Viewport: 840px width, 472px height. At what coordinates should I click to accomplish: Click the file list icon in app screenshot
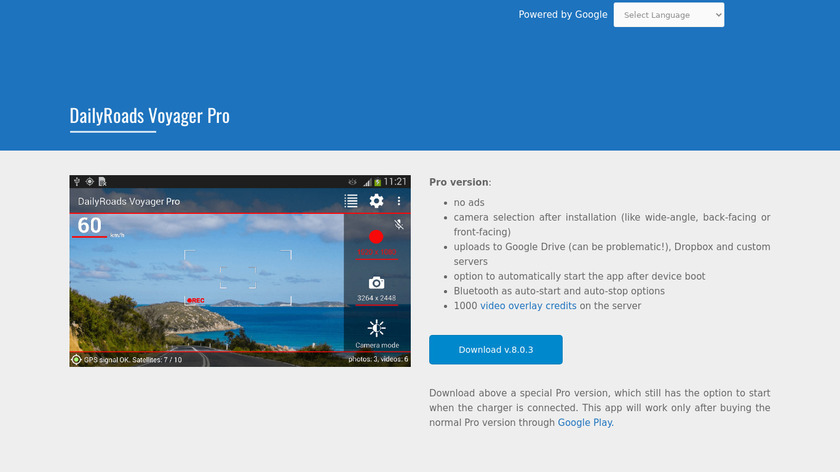pyautogui.click(x=351, y=201)
